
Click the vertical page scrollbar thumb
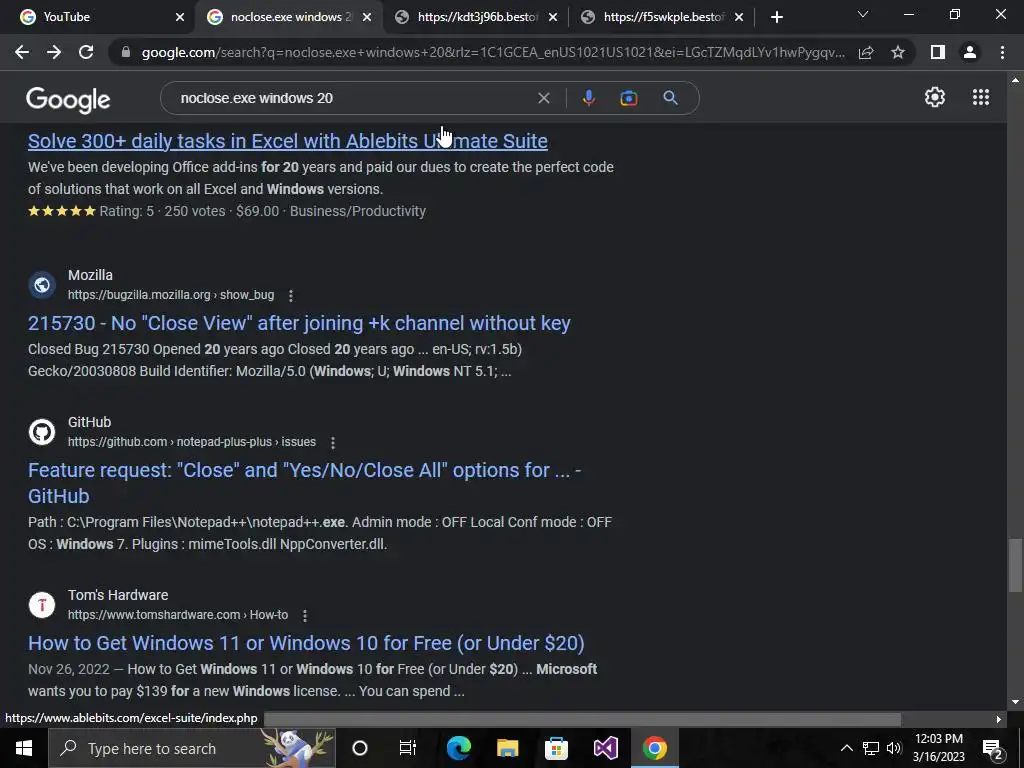1015,565
